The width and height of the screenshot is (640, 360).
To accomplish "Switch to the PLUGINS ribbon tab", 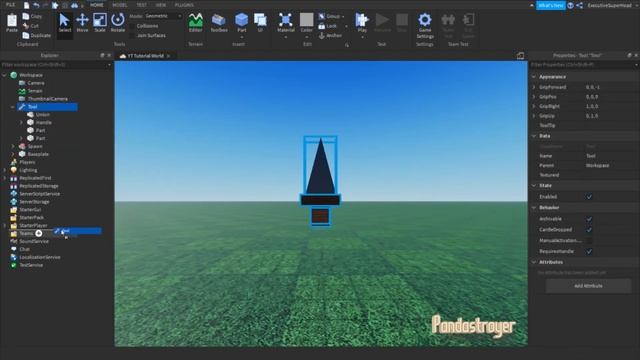I will pos(184,5).
